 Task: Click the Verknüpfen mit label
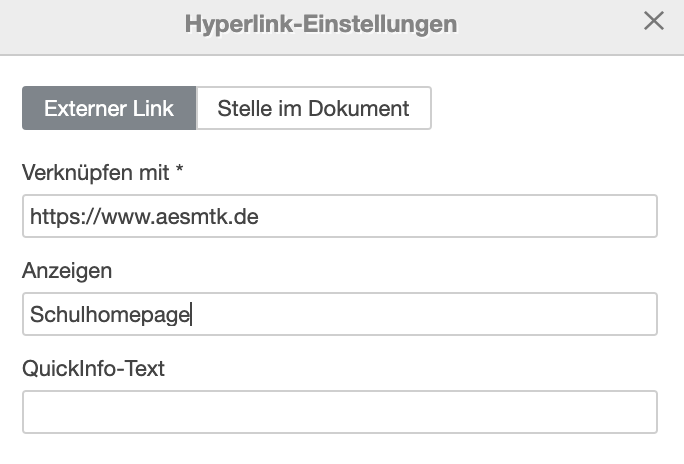coord(96,173)
